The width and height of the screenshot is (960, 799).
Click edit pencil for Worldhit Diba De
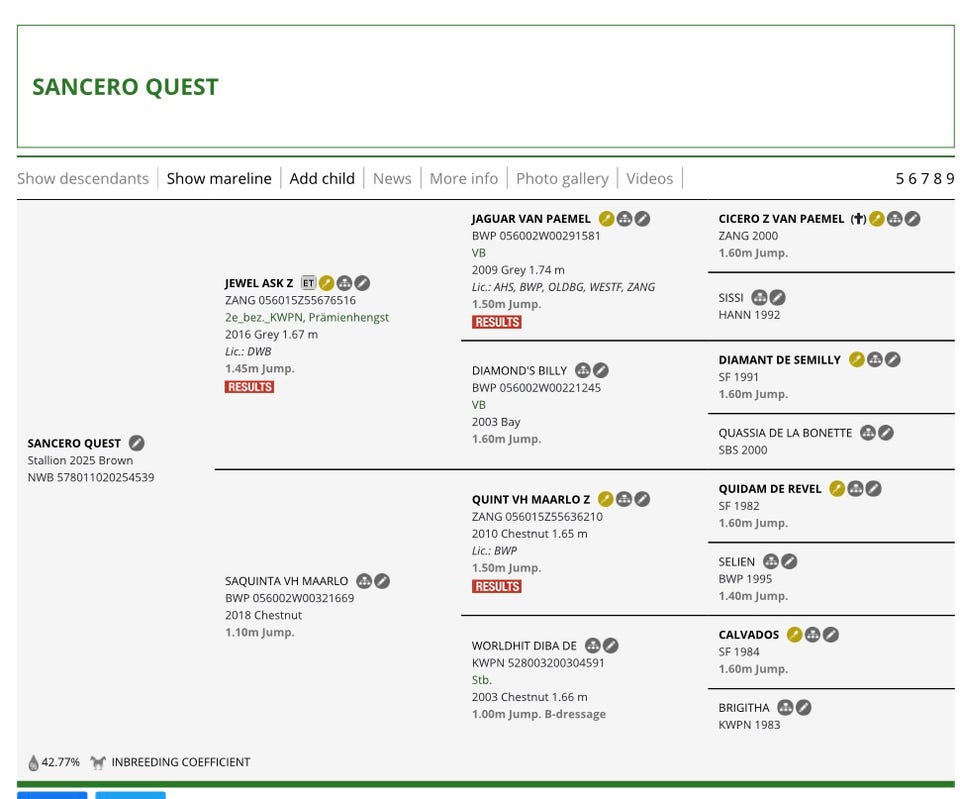(610, 645)
